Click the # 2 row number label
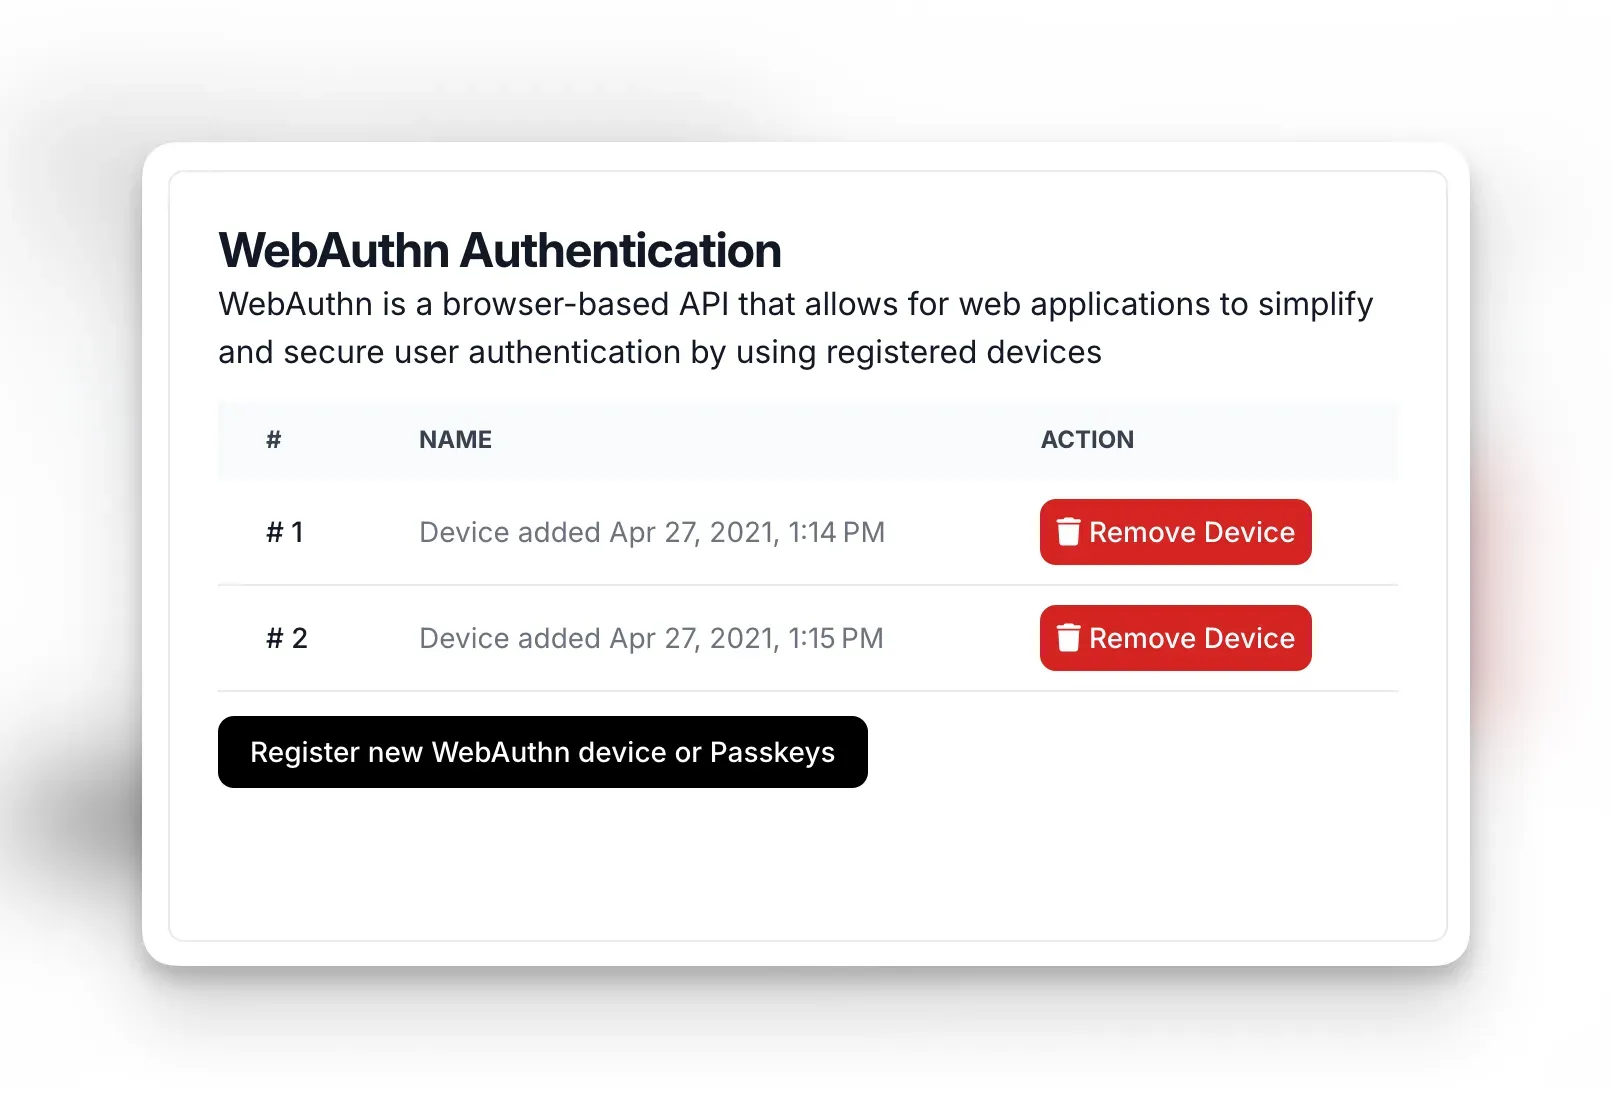The image size is (1612, 1108). click(286, 638)
